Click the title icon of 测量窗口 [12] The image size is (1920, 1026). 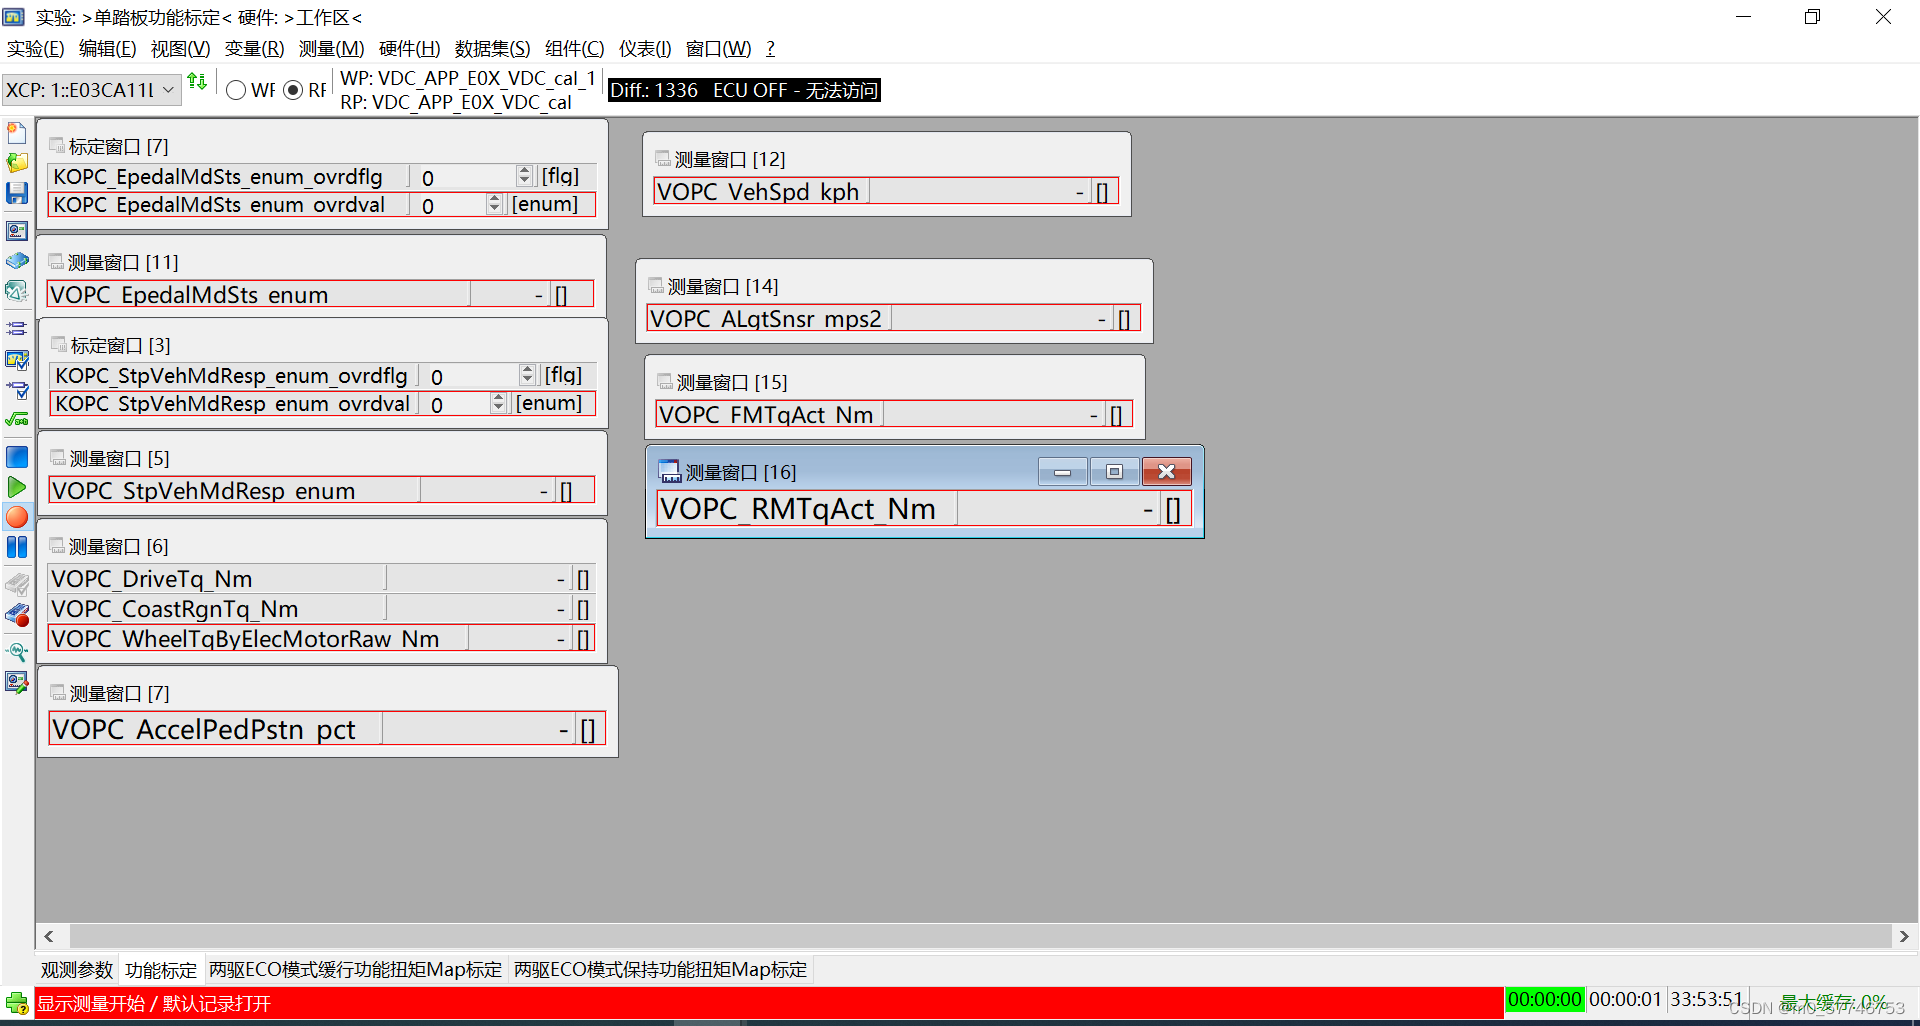pyautogui.click(x=663, y=158)
